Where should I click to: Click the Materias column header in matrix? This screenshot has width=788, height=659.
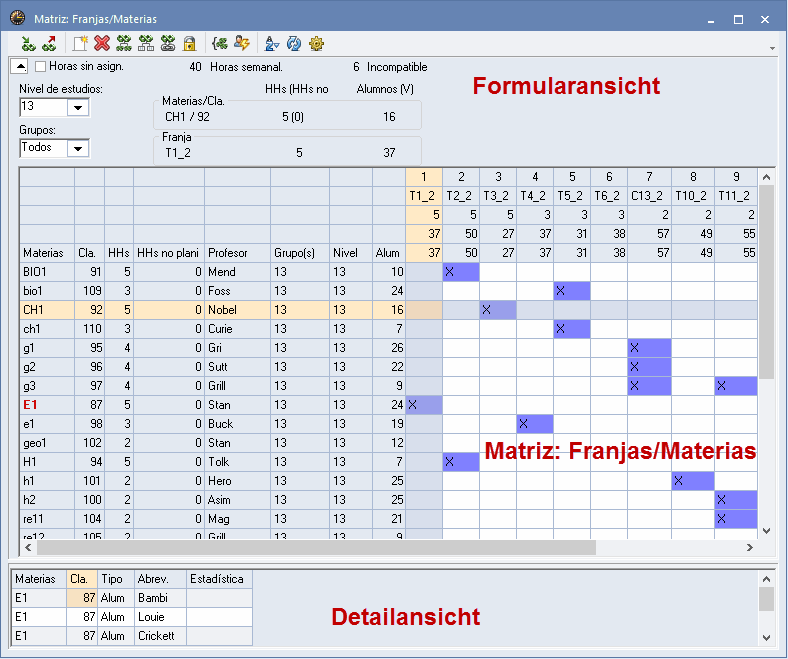point(47,253)
